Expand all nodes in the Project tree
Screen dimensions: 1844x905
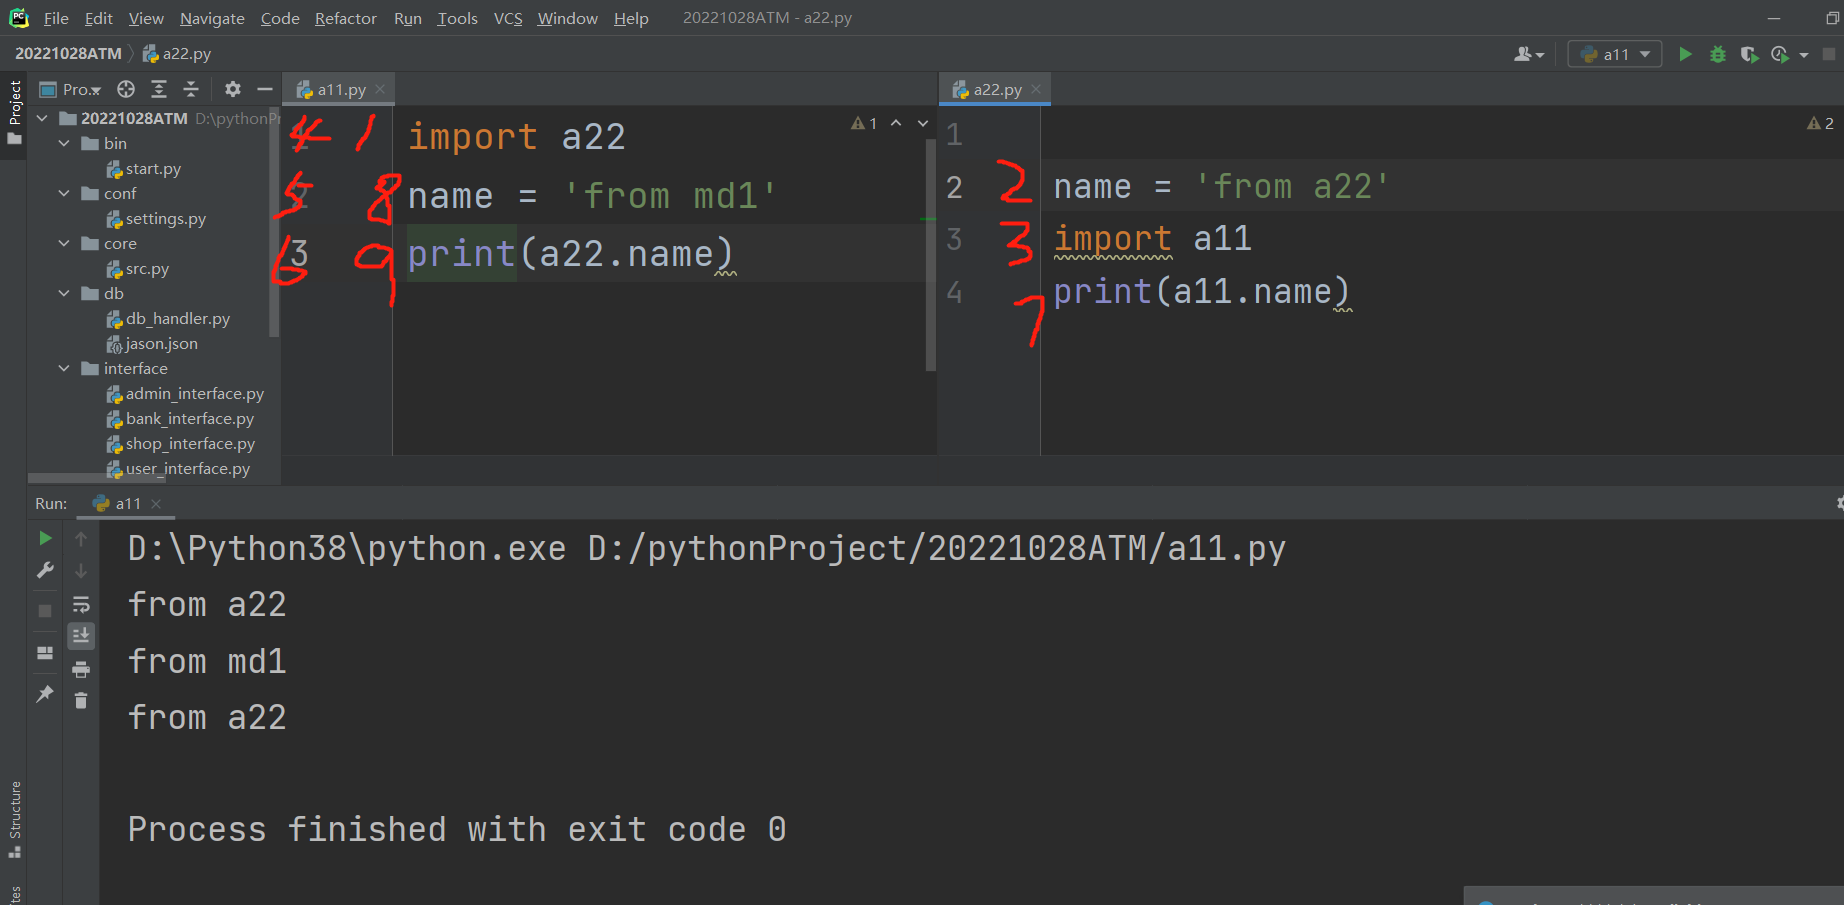pyautogui.click(x=159, y=89)
